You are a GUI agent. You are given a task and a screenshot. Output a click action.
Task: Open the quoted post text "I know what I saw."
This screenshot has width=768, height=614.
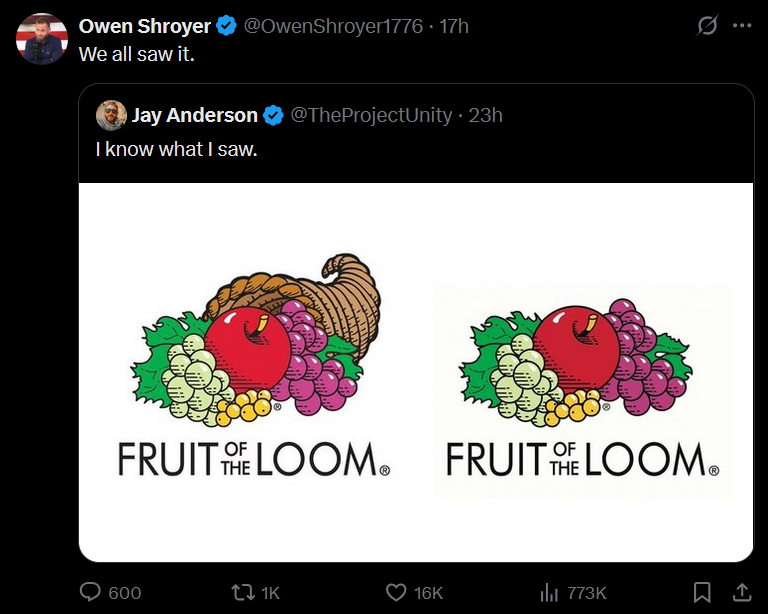176,149
